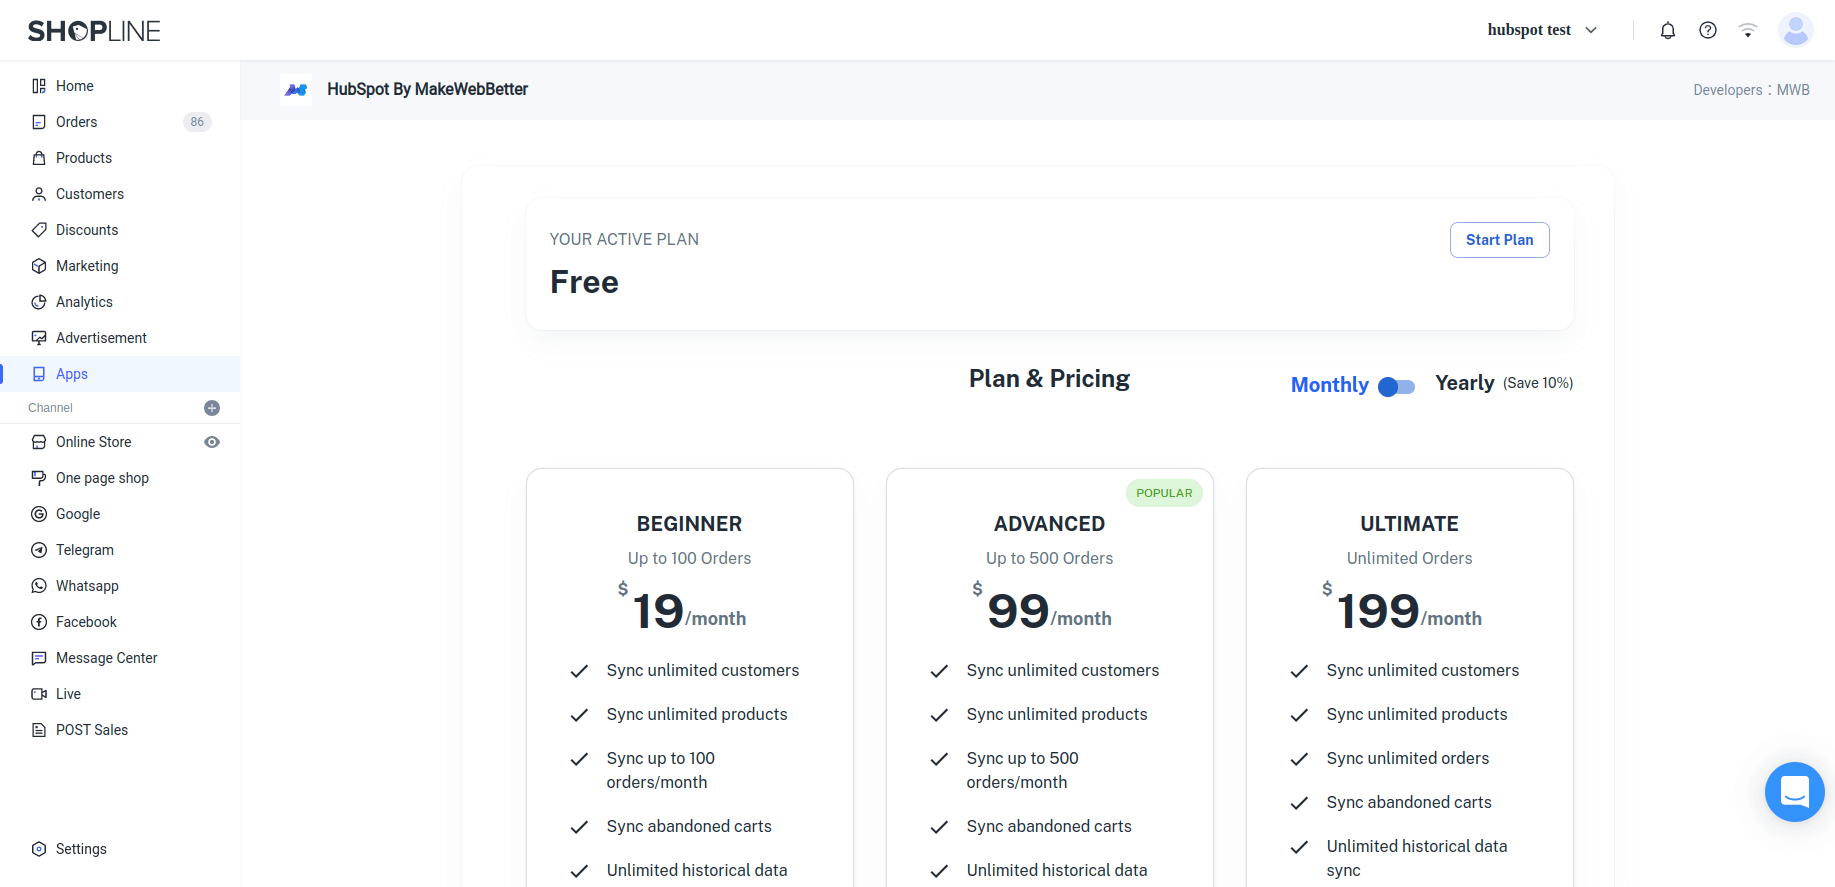Click the Marketing icon in sidebar
The width and height of the screenshot is (1835, 887).
coord(39,266)
